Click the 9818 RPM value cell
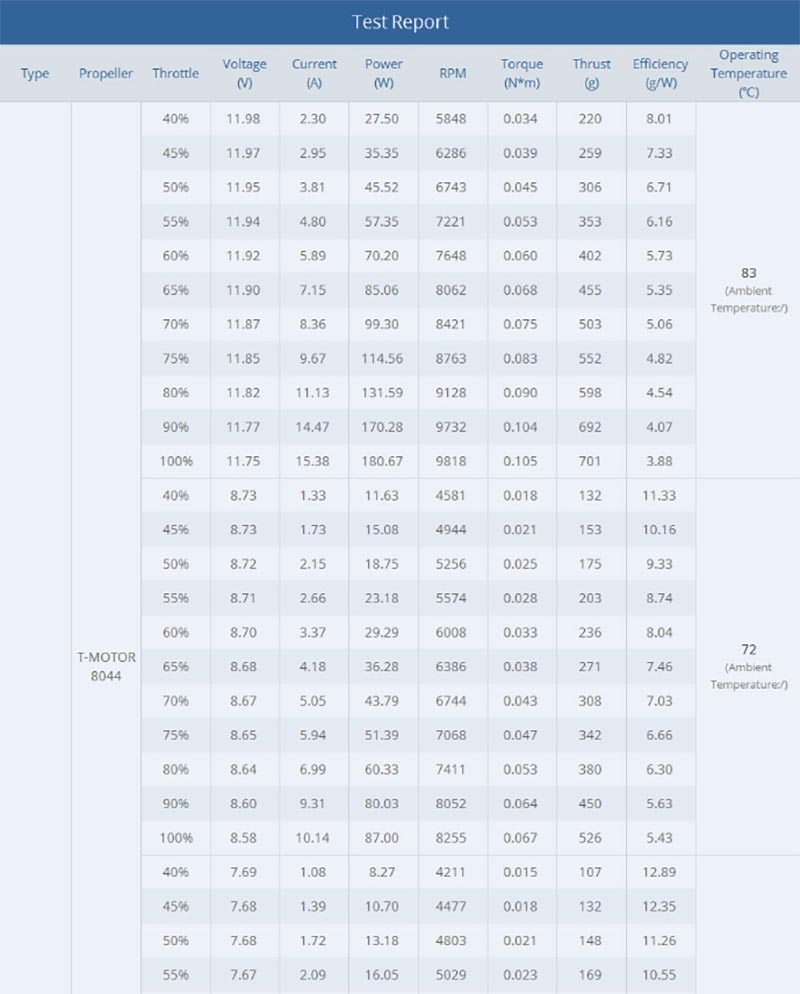This screenshot has width=800, height=994. tap(452, 462)
